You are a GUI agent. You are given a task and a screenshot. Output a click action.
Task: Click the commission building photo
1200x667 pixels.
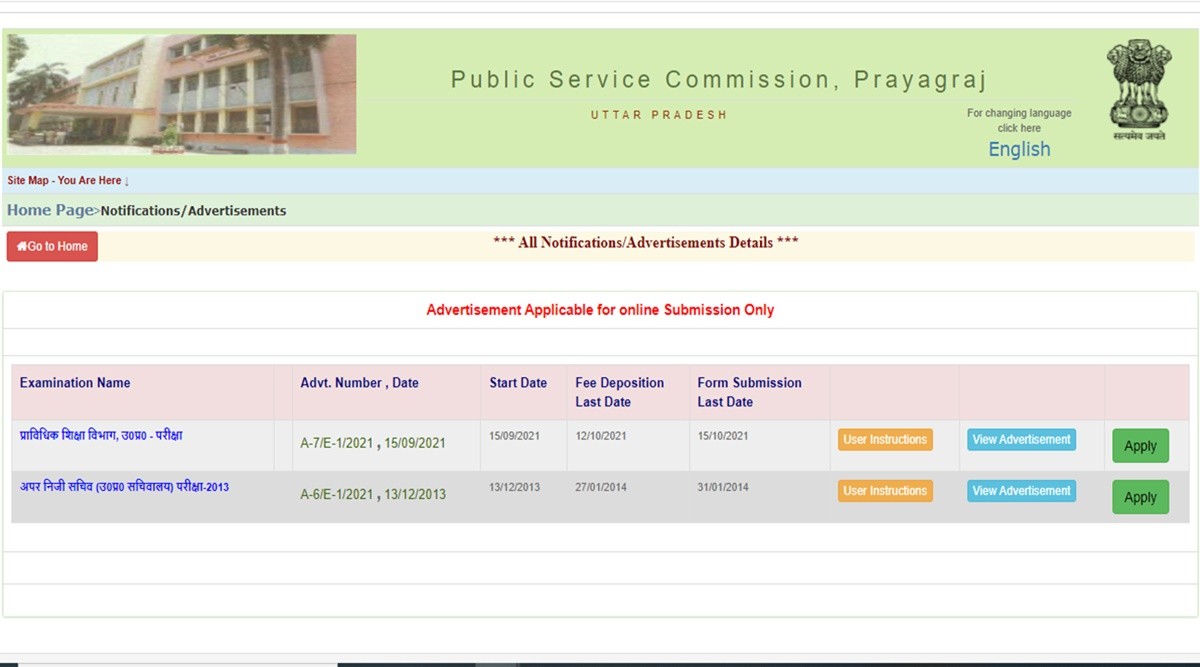click(x=181, y=94)
